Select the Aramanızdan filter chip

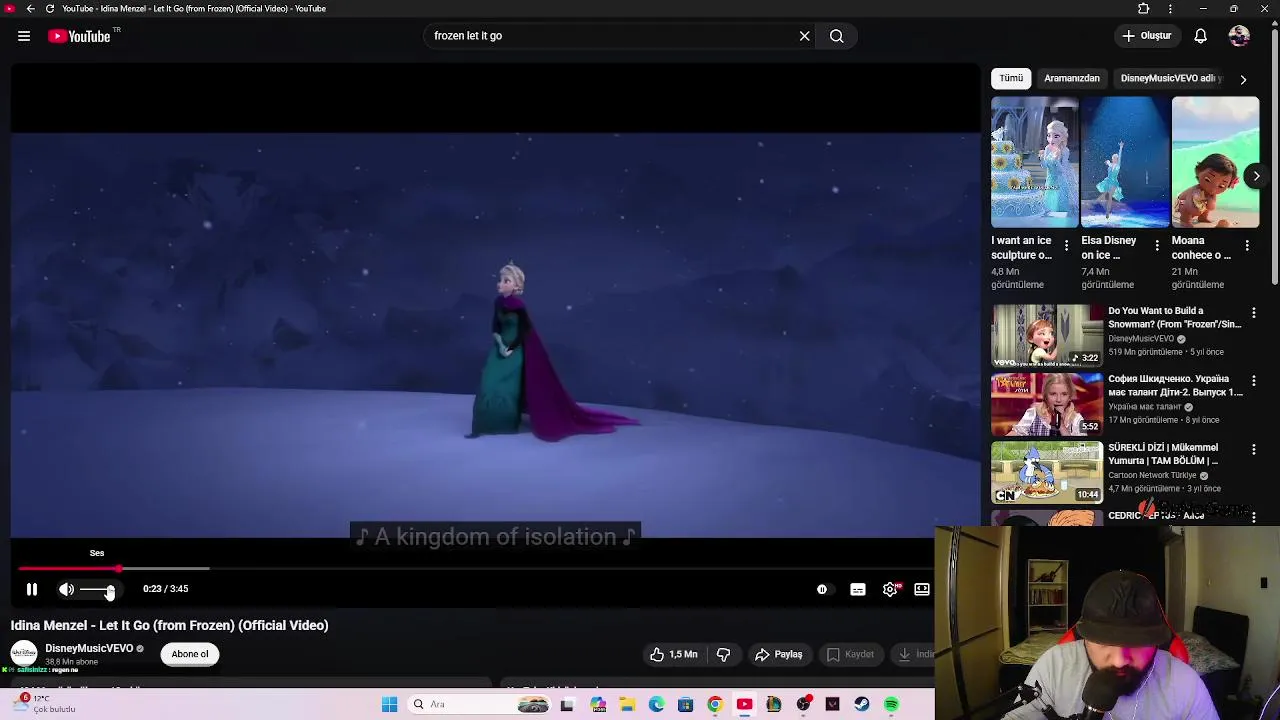1072,78
